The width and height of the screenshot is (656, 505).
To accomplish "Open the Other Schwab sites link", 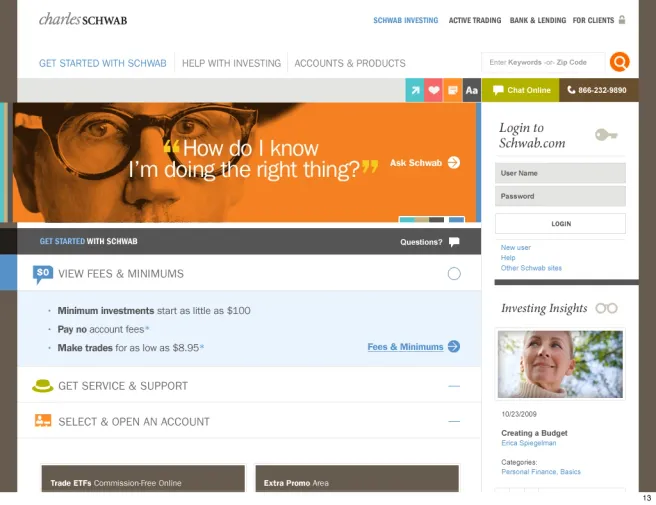I will pyautogui.click(x=531, y=268).
